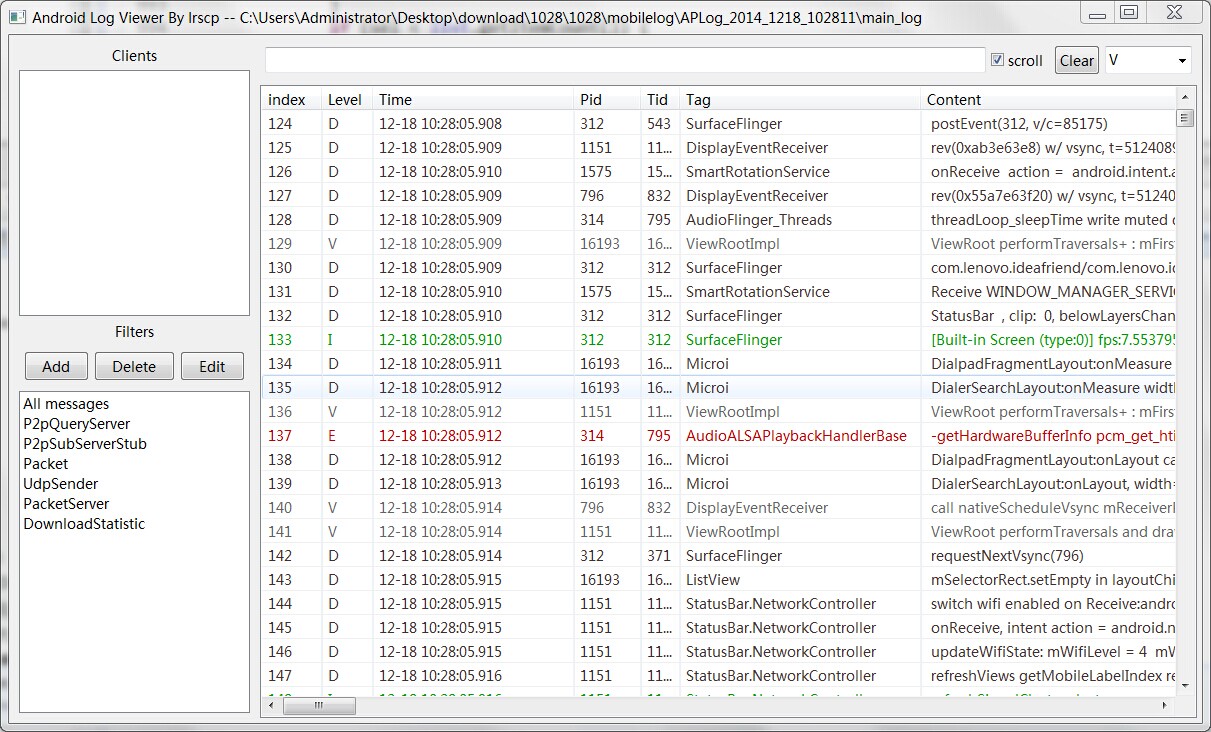Toggle the scroll checkbox
This screenshot has height=732, width=1211.
click(997, 60)
